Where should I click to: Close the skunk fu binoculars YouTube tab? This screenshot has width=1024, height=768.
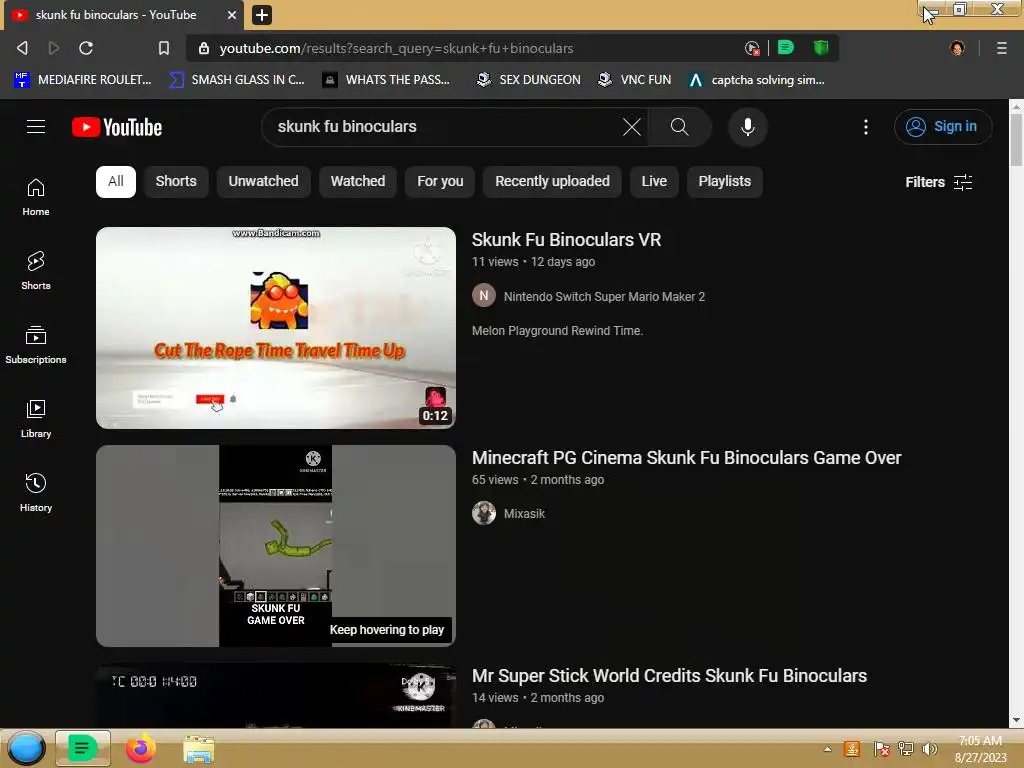232,14
